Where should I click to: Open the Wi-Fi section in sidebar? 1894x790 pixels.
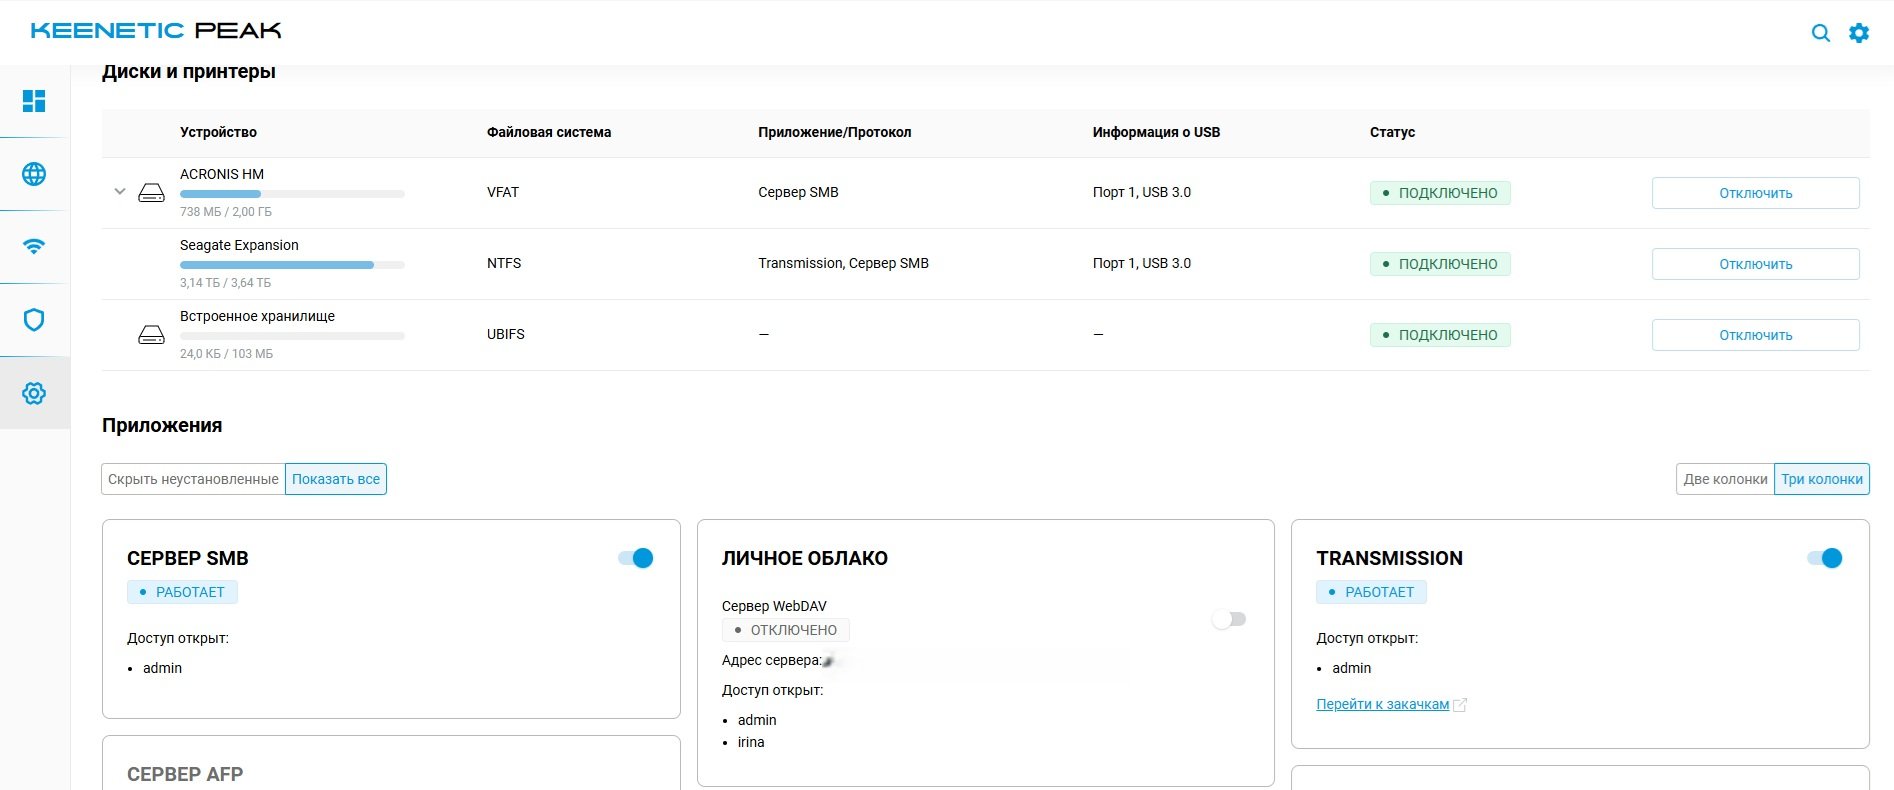(34, 247)
